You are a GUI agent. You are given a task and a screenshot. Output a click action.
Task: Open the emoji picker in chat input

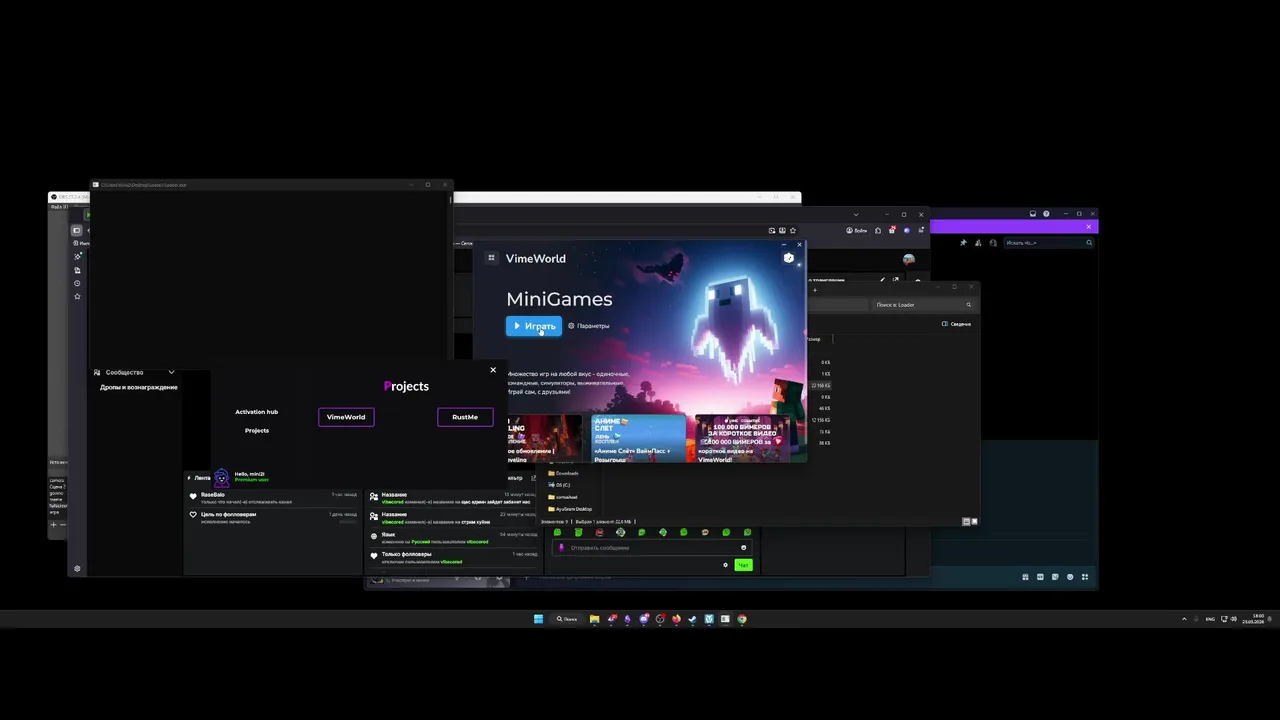point(743,548)
